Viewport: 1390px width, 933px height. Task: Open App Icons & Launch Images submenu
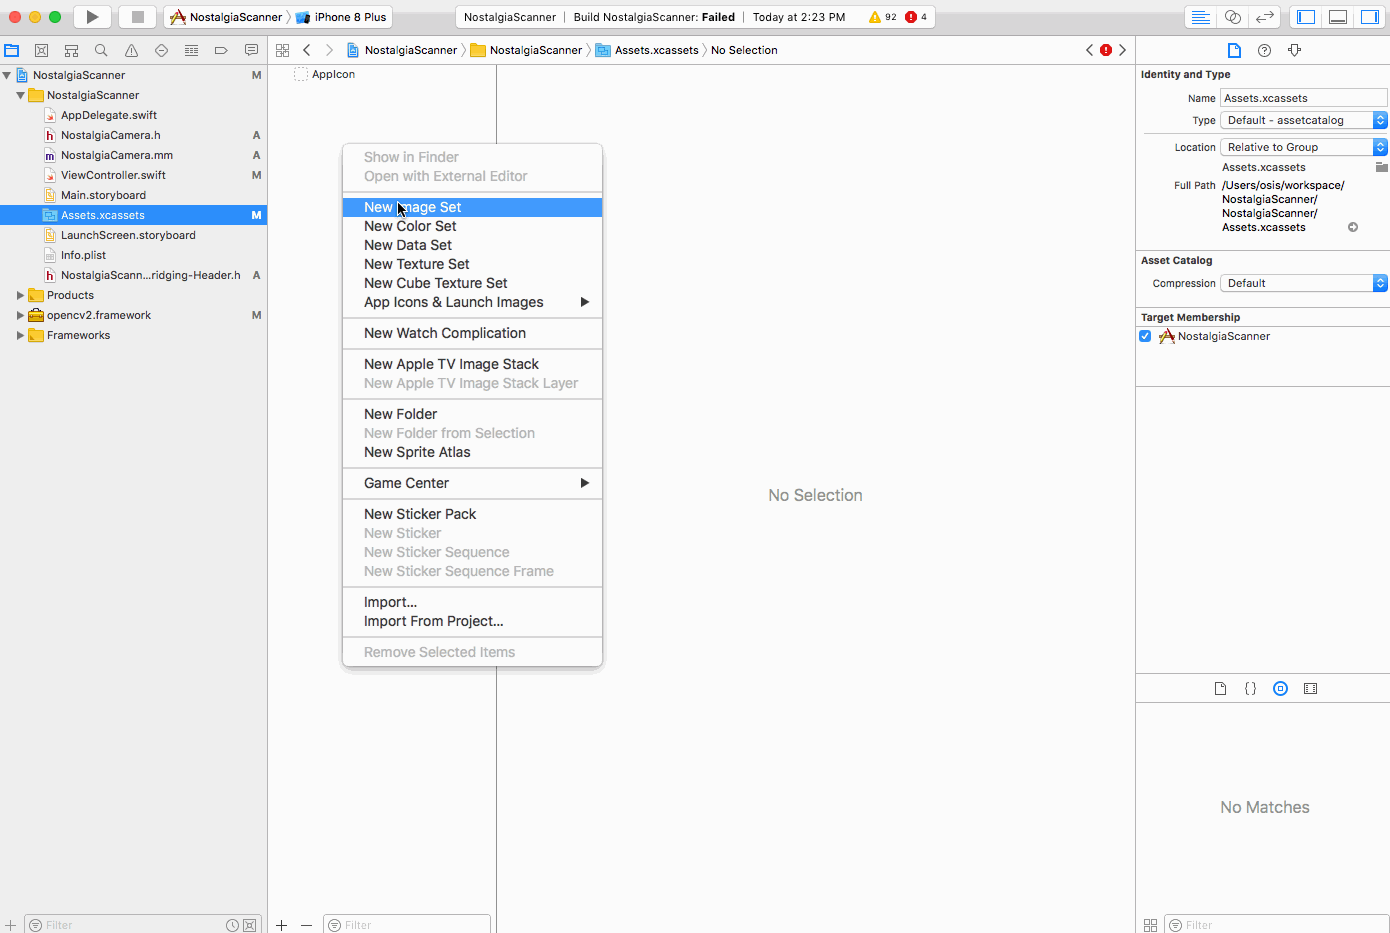(x=472, y=302)
